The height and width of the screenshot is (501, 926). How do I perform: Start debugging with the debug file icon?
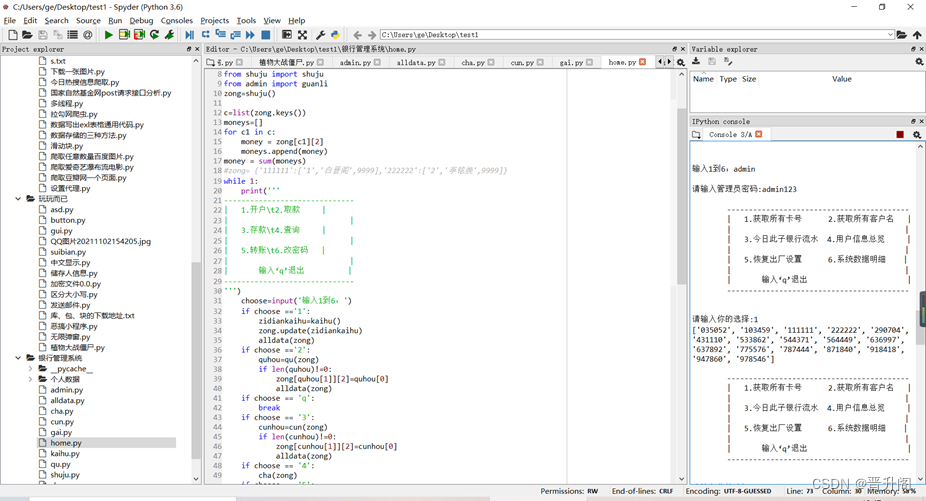[190, 35]
